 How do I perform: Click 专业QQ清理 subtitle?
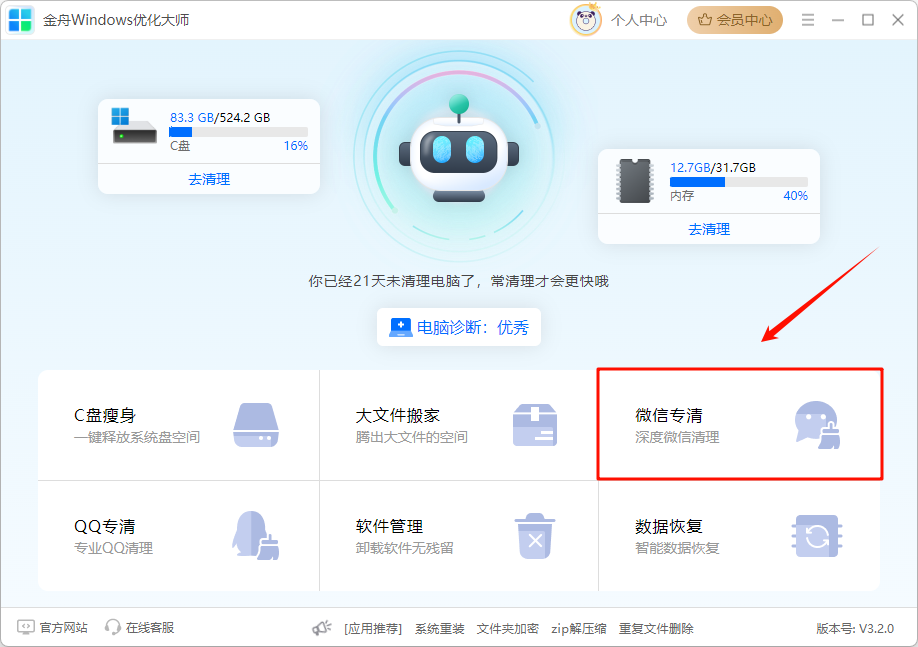pos(114,548)
